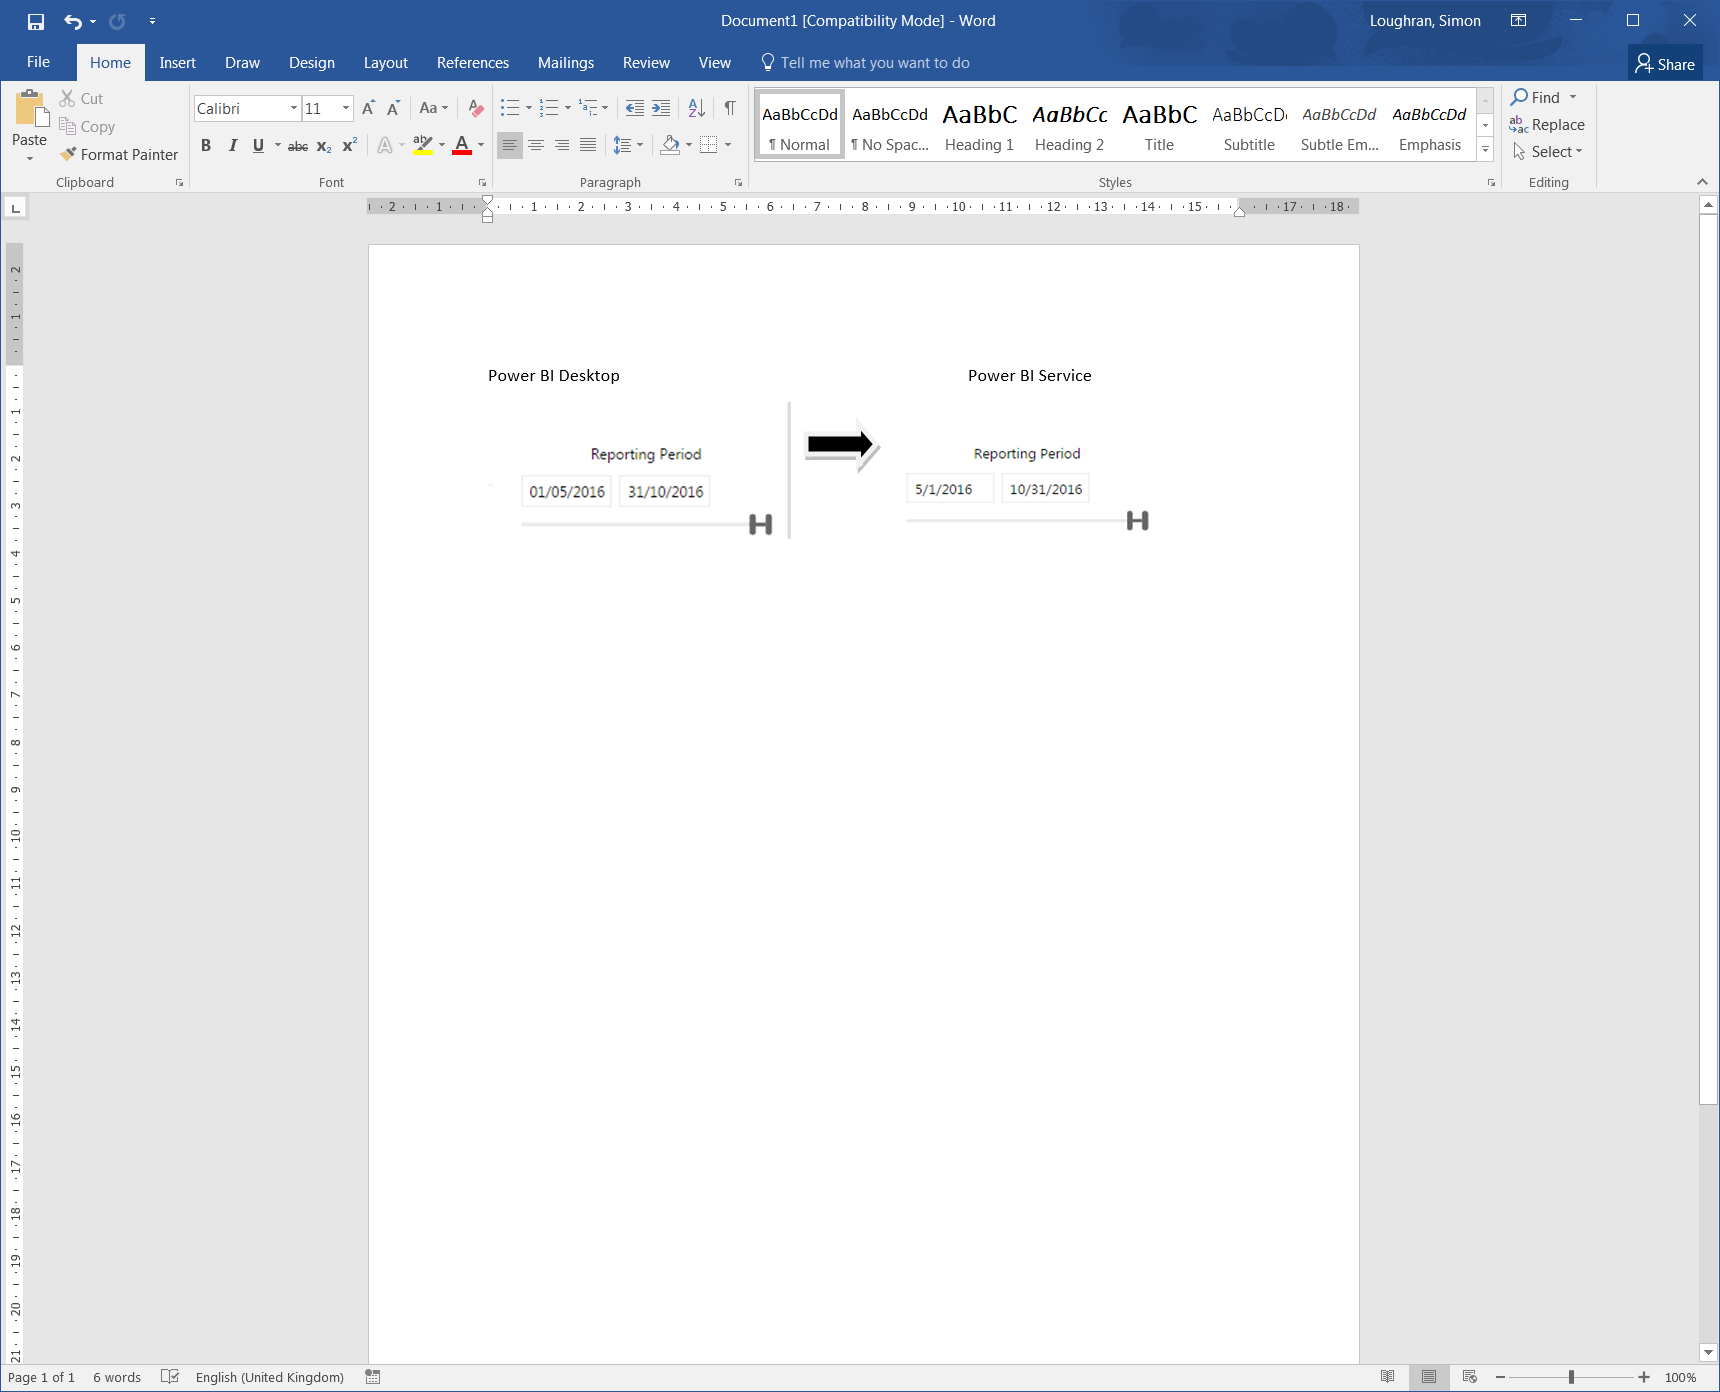
Task: Justify the paragraph text
Action: (x=588, y=146)
